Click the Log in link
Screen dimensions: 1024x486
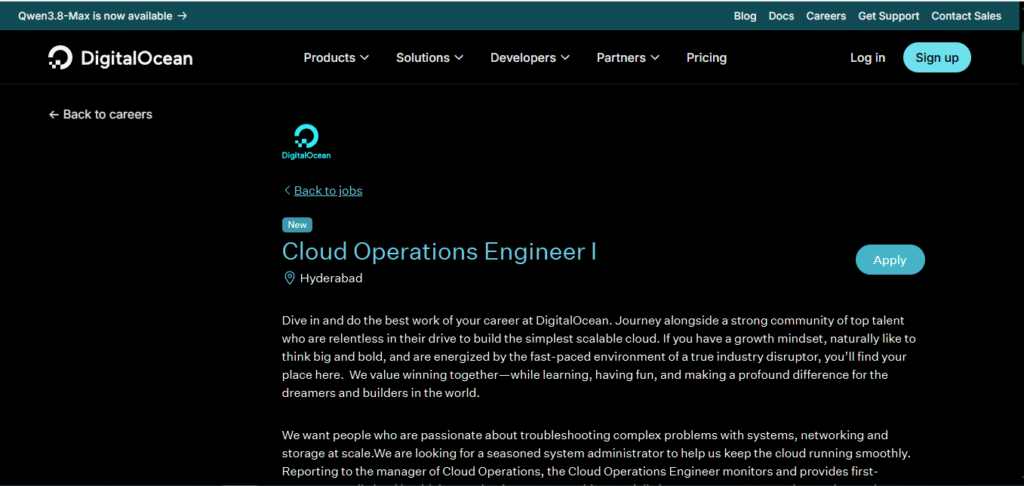click(x=868, y=57)
